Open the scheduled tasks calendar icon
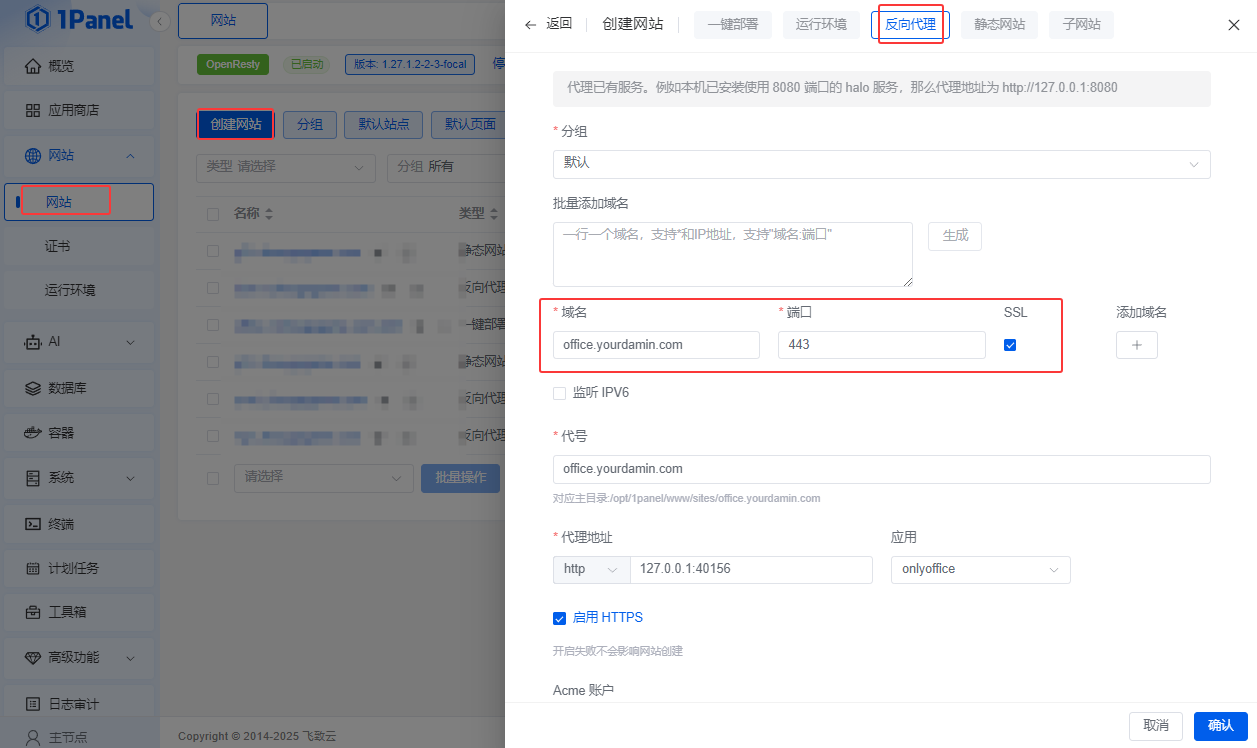This screenshot has height=748, width=1257. click(33, 568)
